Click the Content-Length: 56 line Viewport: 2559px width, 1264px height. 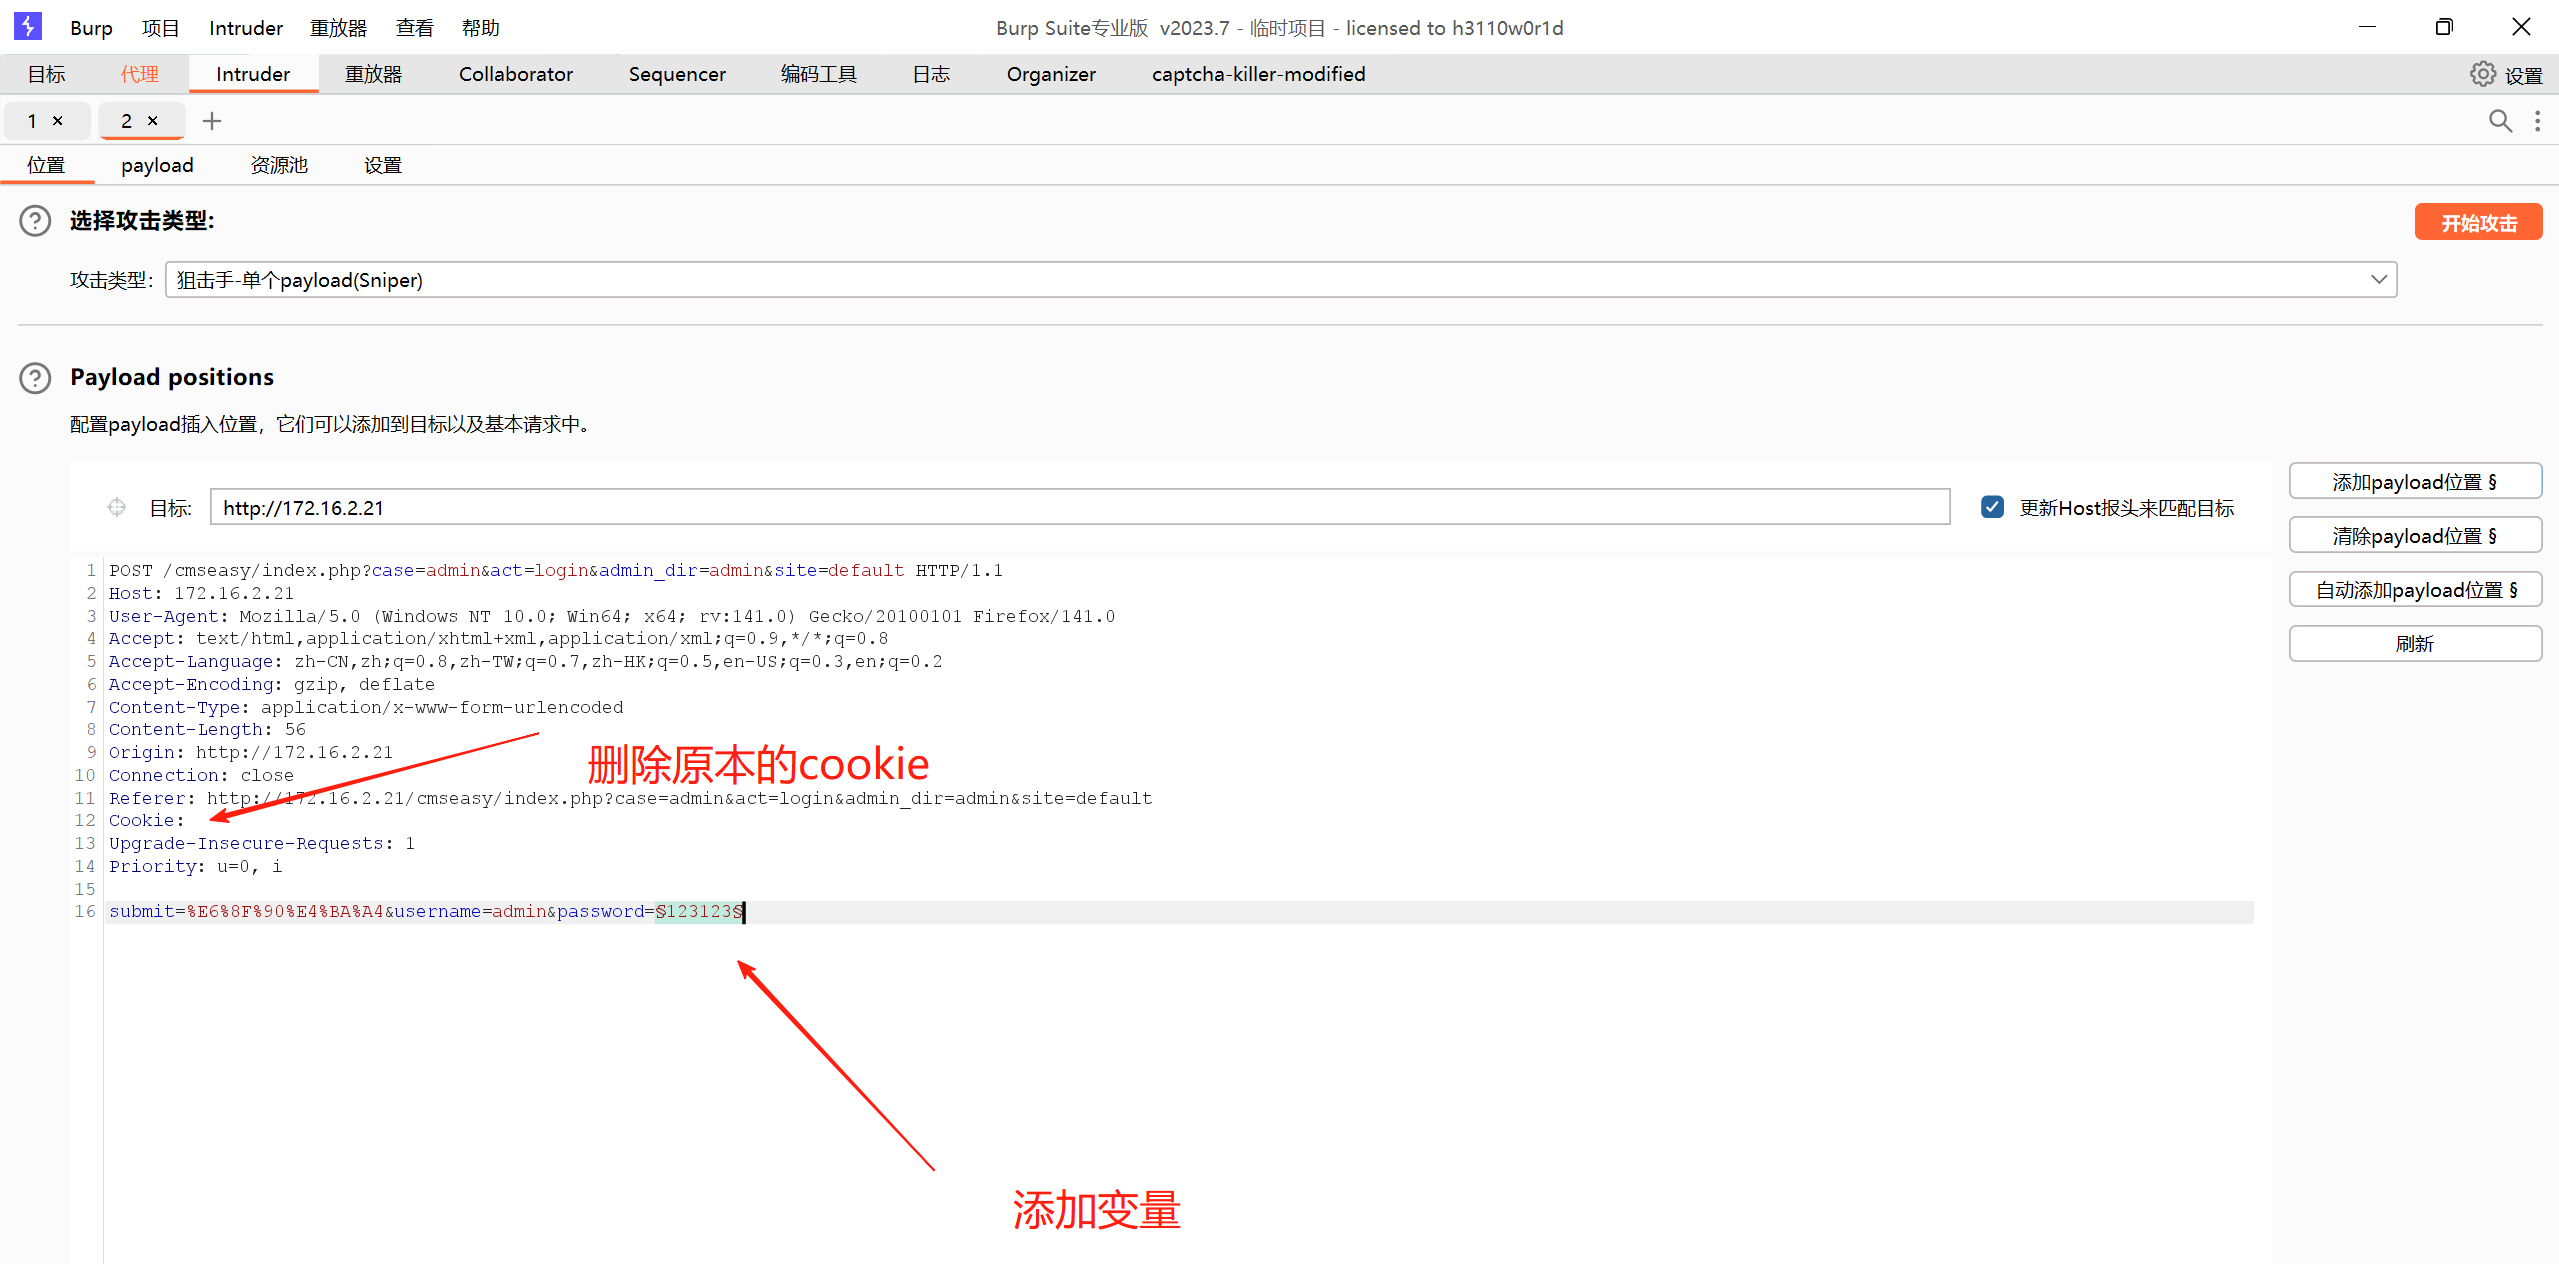tap(207, 730)
